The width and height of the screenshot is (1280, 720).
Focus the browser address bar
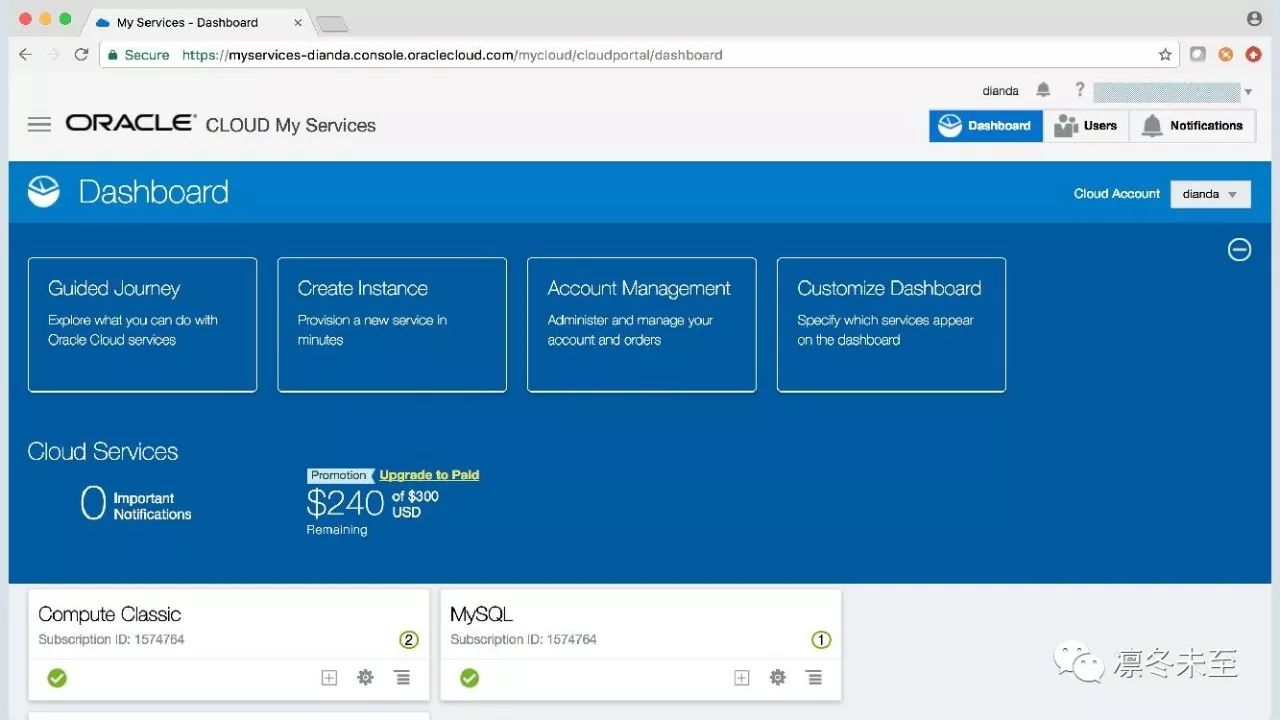click(640, 55)
